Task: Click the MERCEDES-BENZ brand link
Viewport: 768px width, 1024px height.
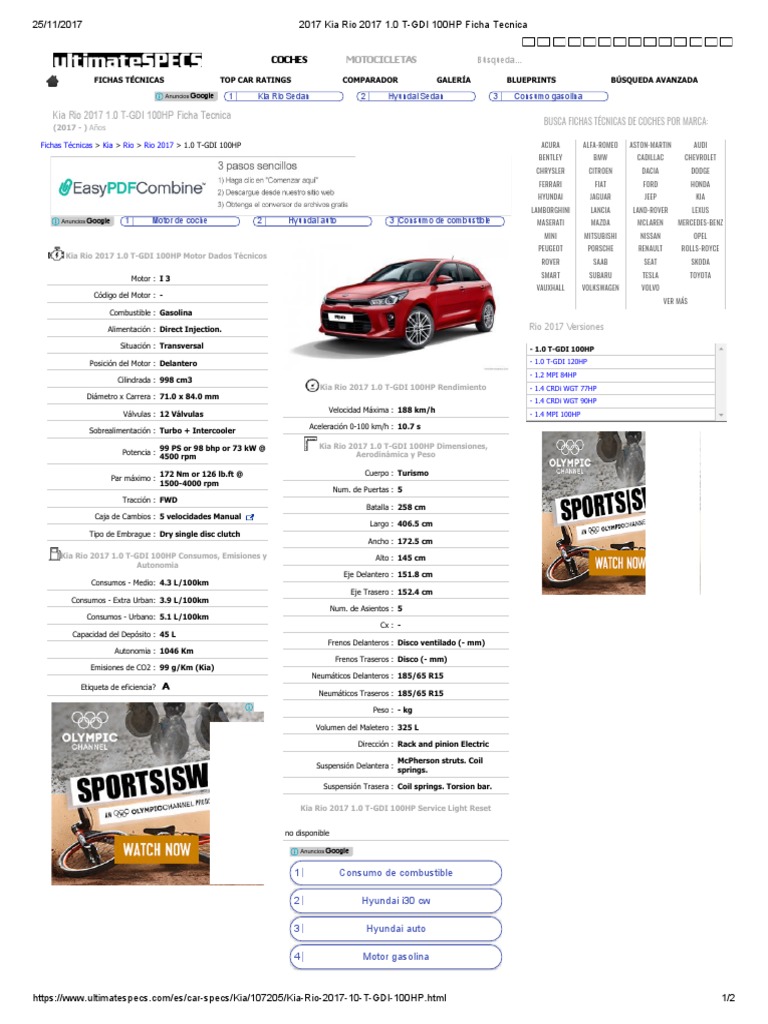Action: (x=700, y=223)
